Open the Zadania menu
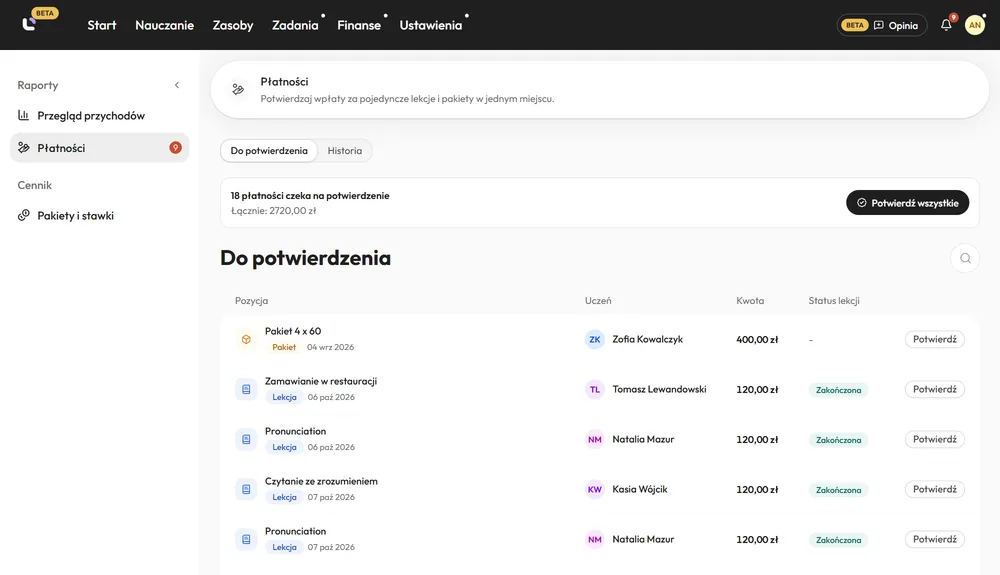1000x575 pixels. [x=295, y=25]
